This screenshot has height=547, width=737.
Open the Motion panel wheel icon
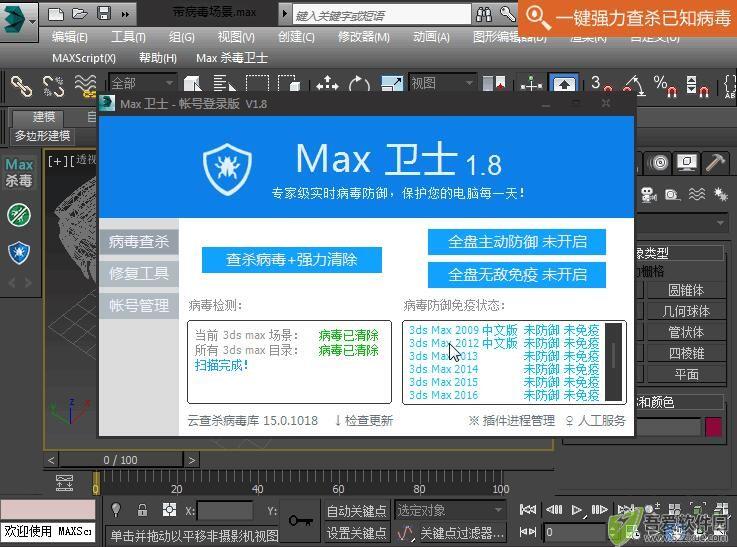(x=659, y=163)
